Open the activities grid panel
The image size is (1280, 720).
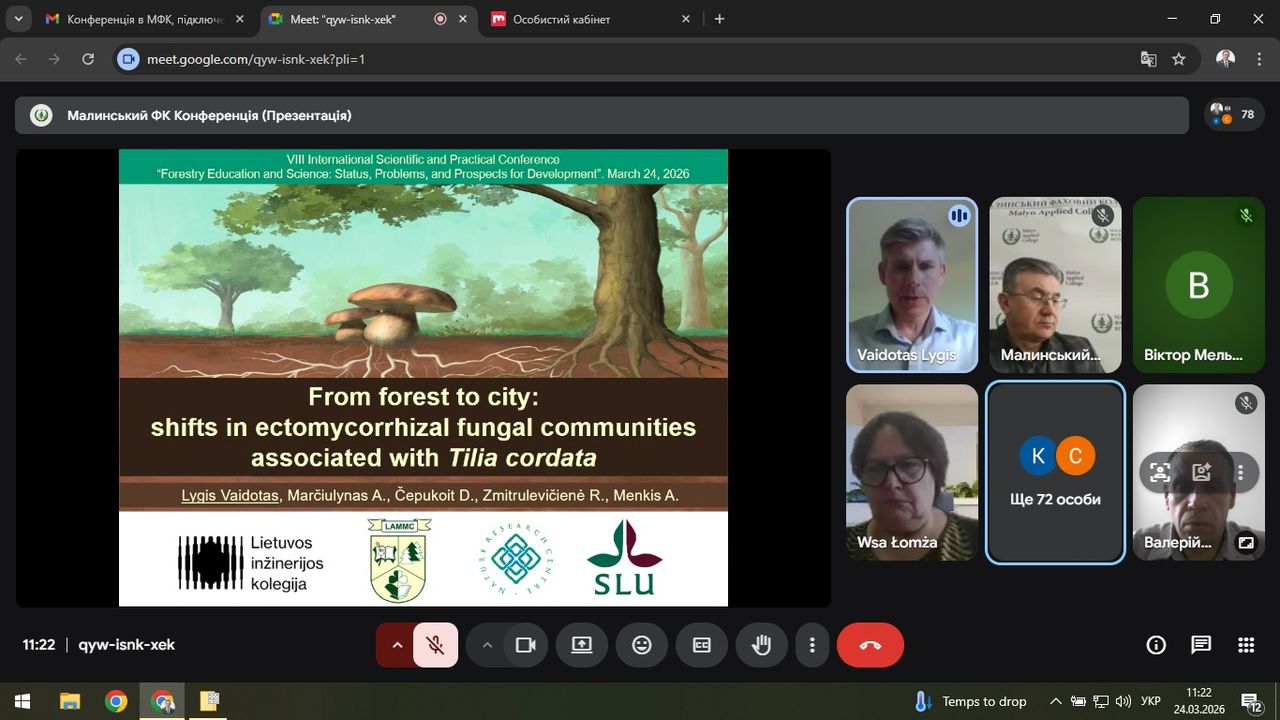pos(1246,645)
